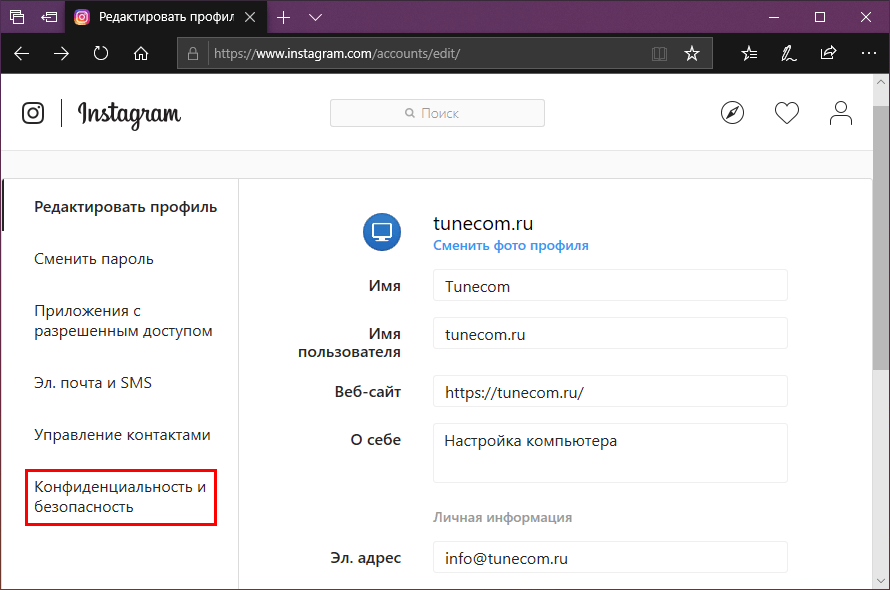
Task: Open activity heart icon
Action: pos(787,112)
